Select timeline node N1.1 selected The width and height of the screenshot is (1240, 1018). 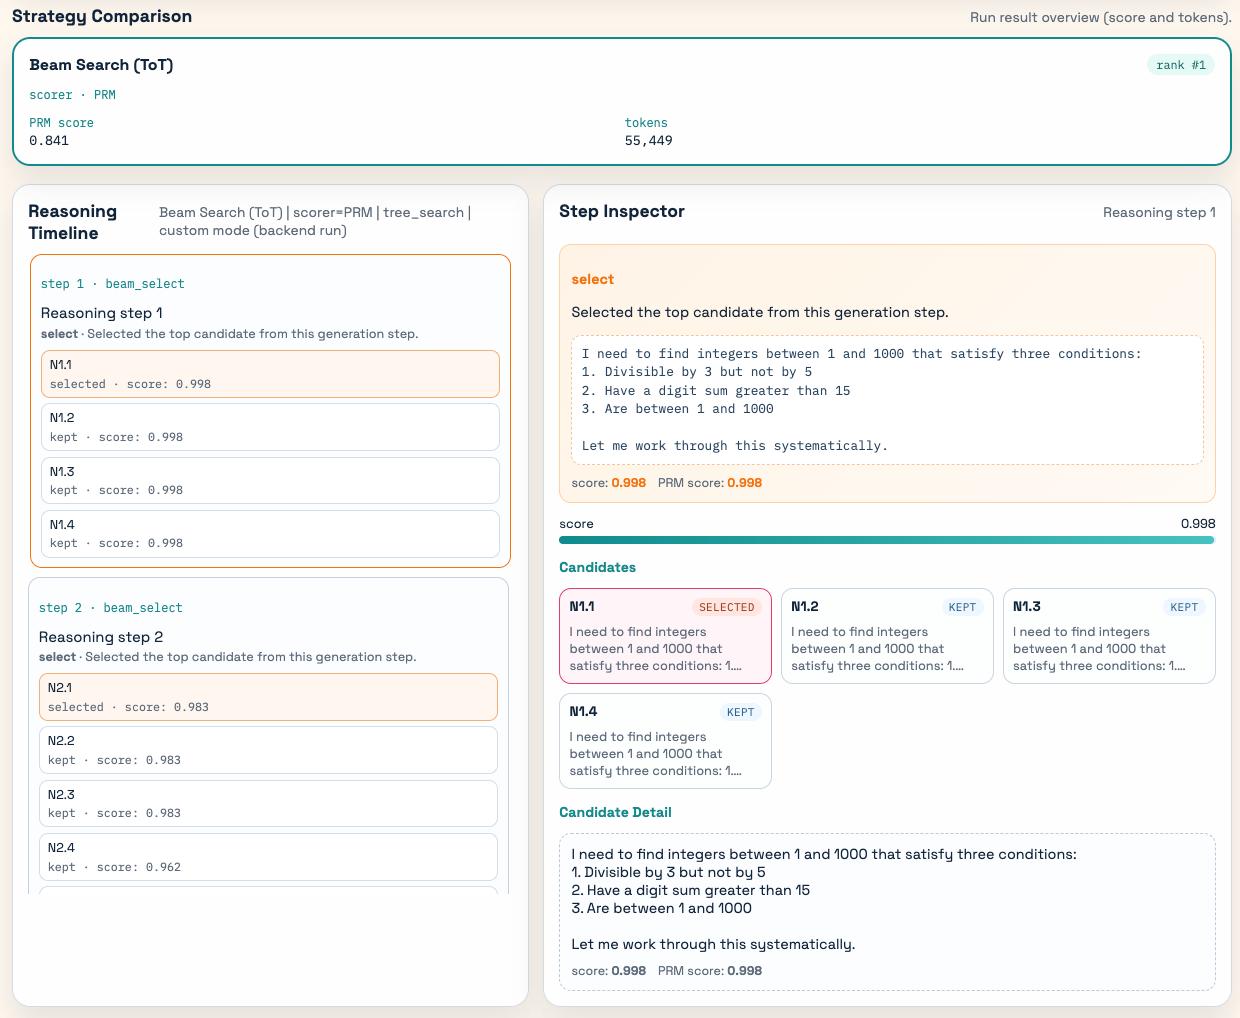coord(270,374)
